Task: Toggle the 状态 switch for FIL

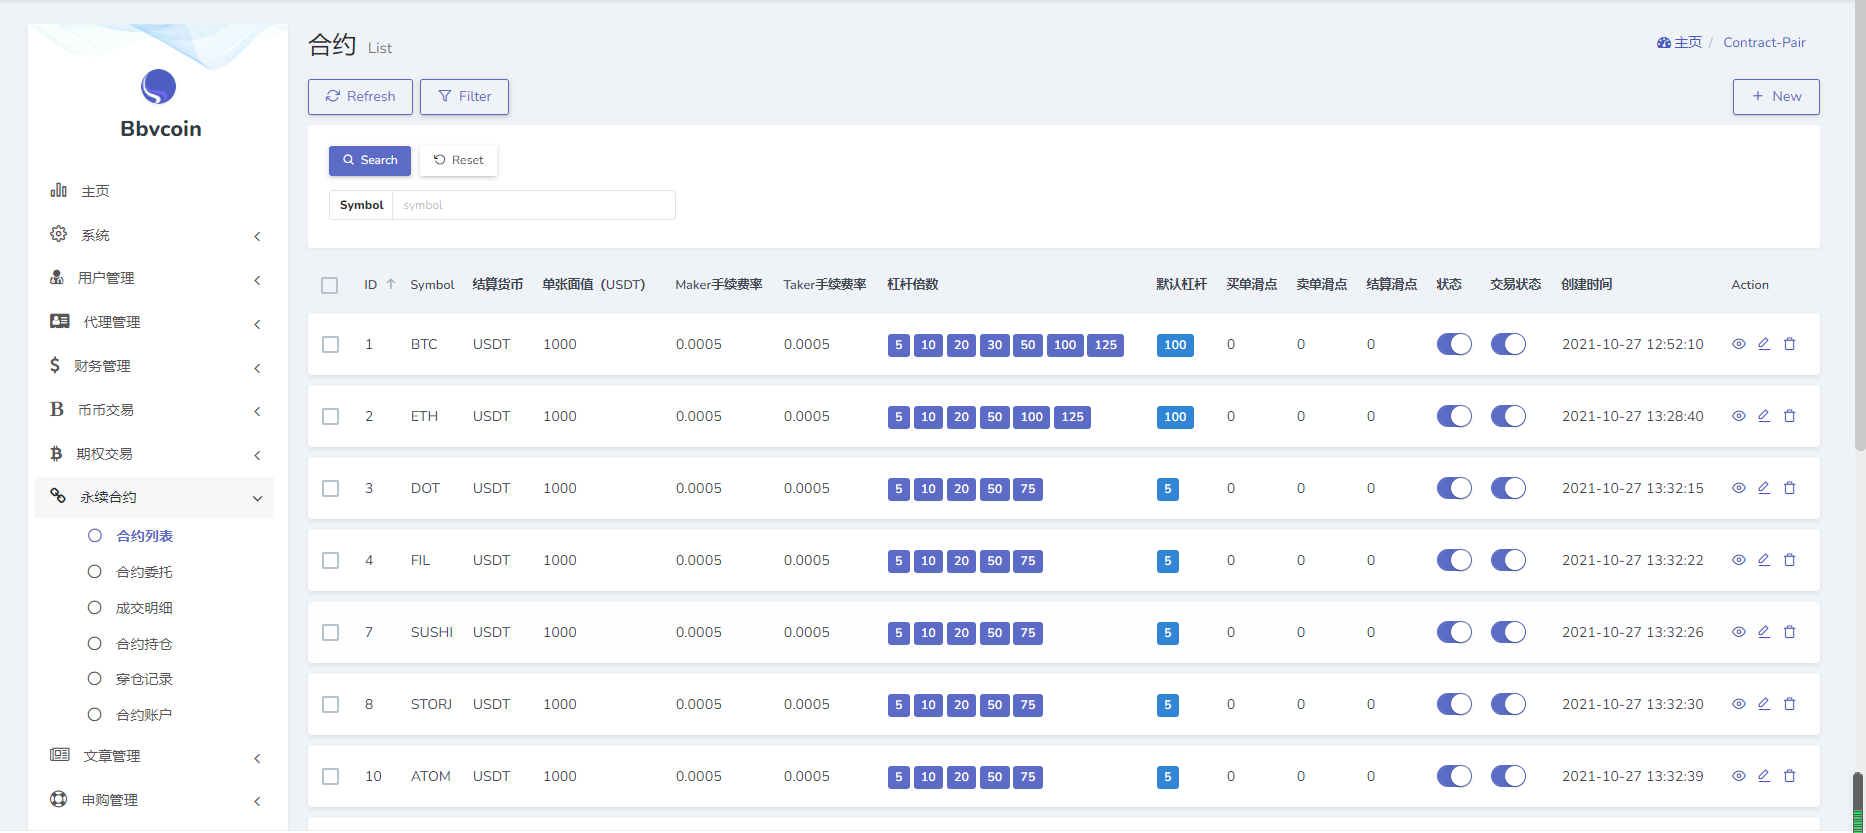Action: click(x=1454, y=560)
